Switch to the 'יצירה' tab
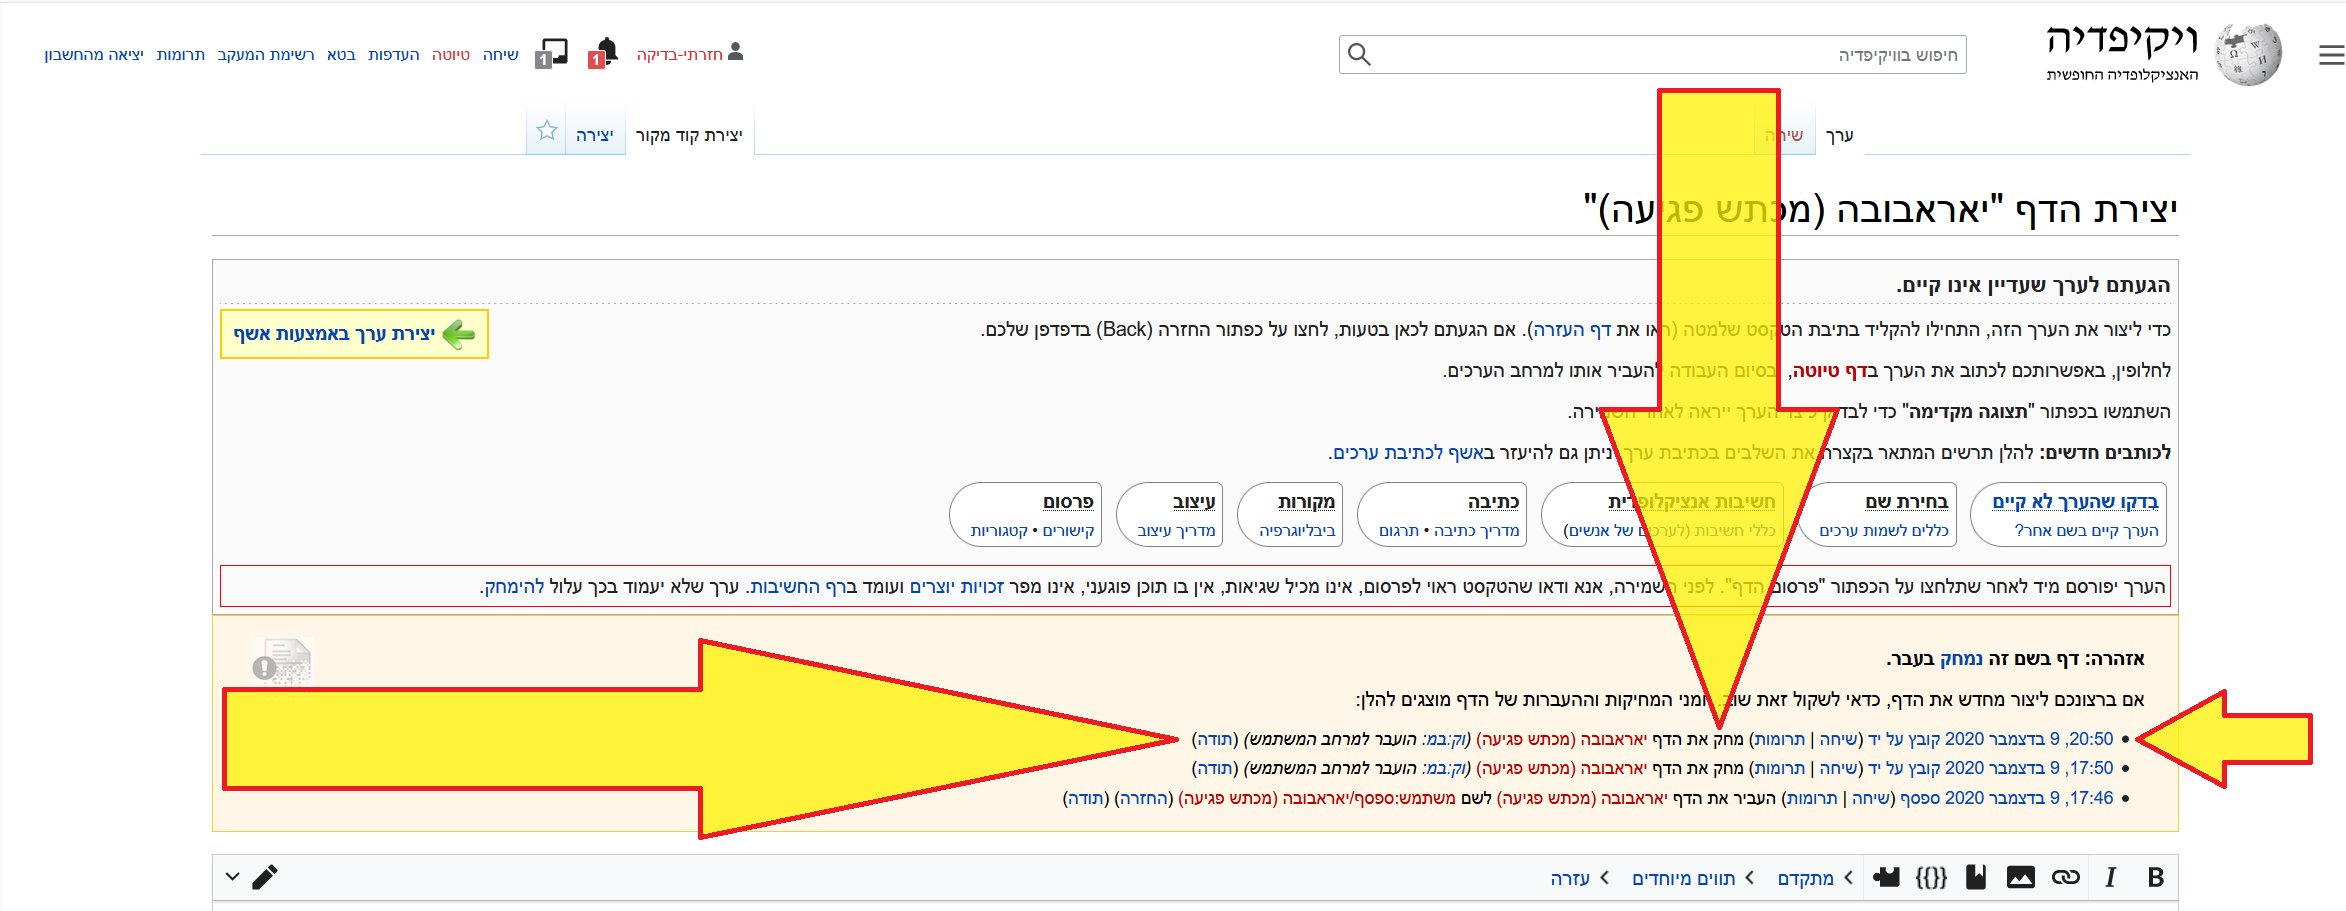Viewport: 2346px width, 911px height. click(x=595, y=135)
